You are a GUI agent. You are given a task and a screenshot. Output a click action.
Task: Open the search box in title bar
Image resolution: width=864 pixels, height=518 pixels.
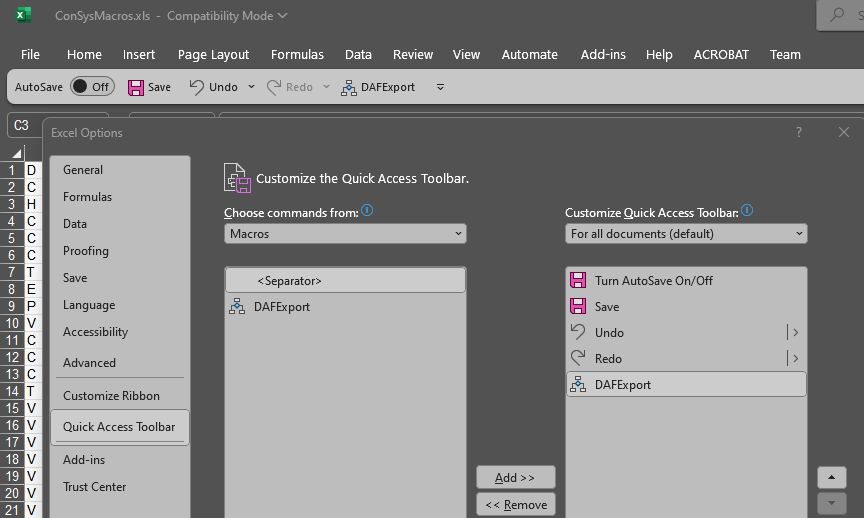(840, 15)
